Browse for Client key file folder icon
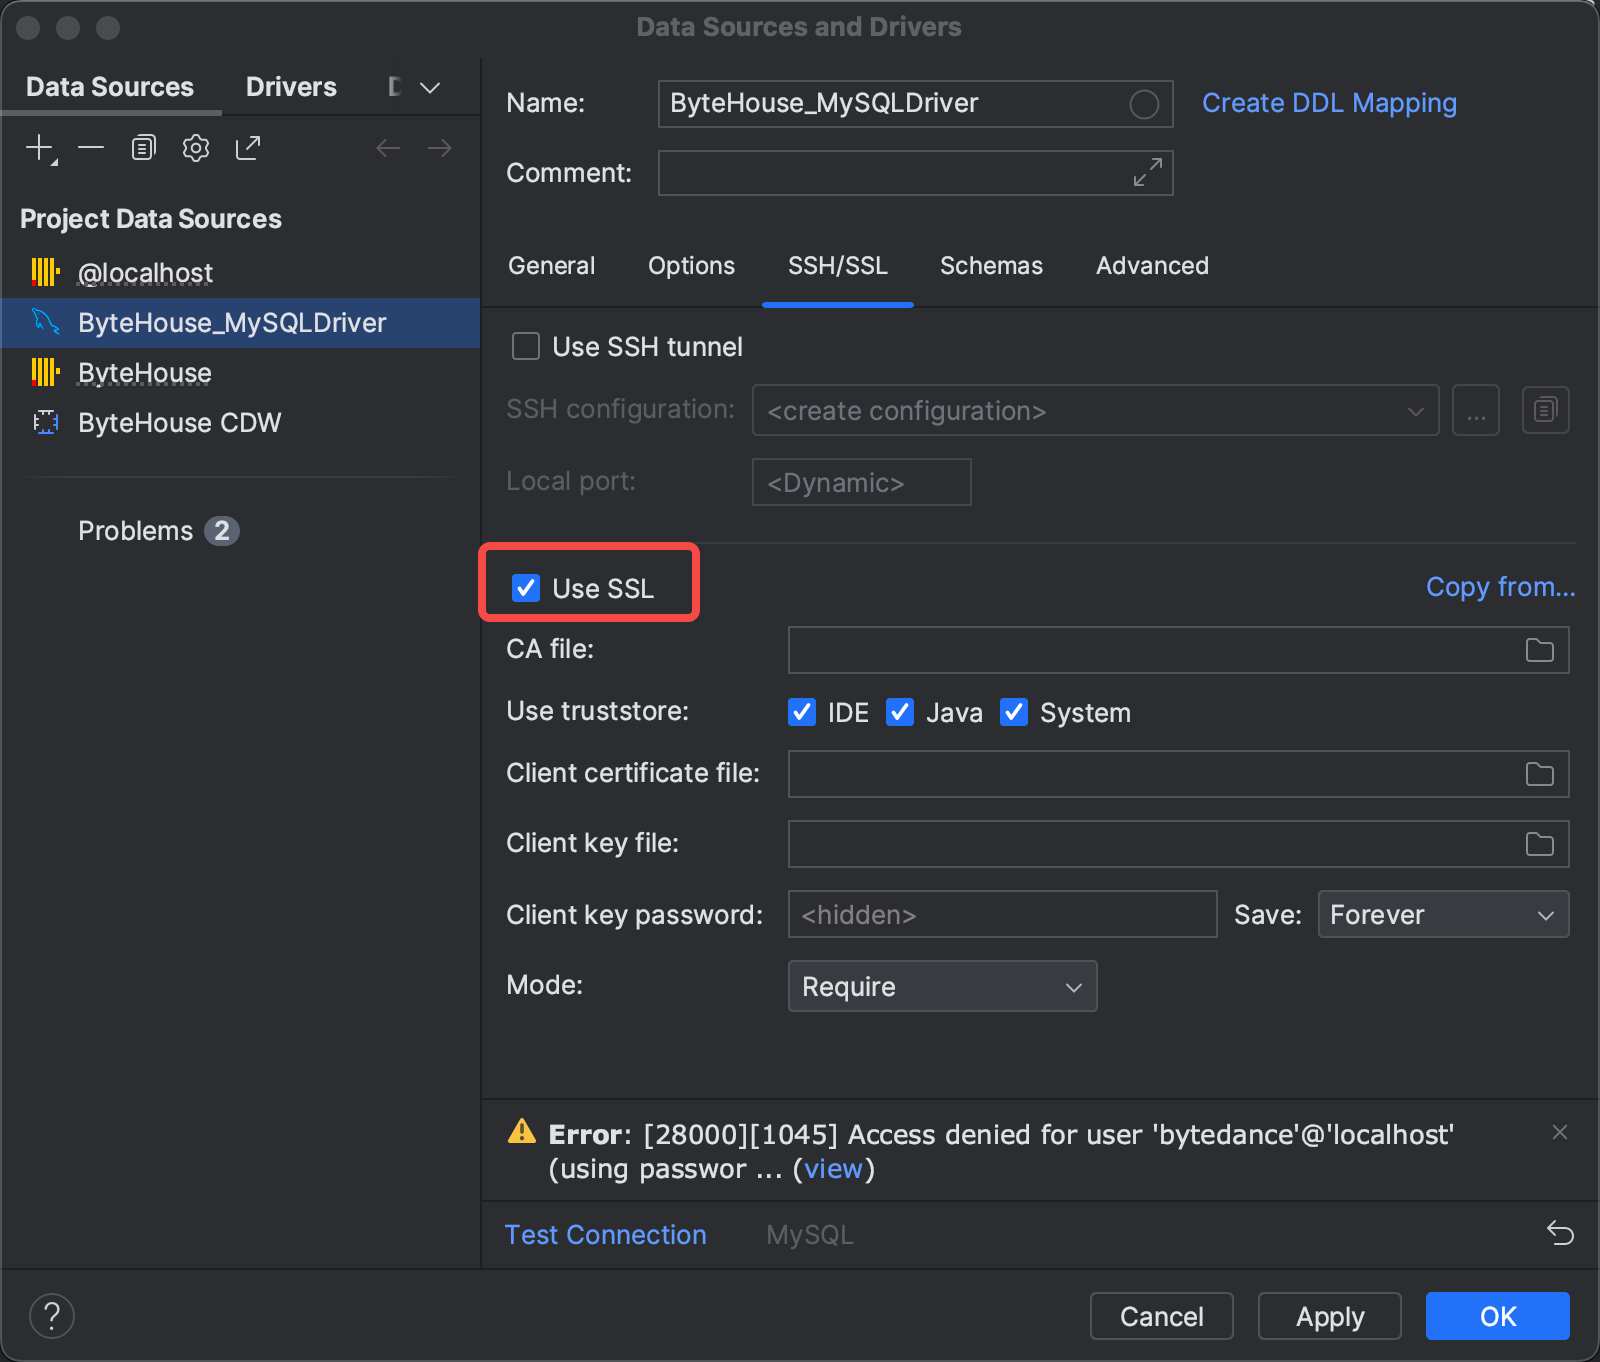This screenshot has width=1600, height=1362. click(1539, 844)
